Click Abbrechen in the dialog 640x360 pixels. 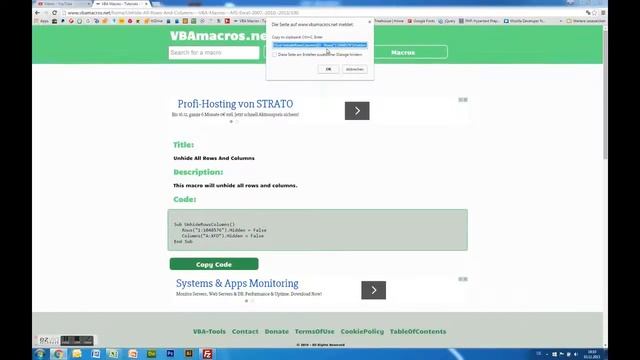(x=354, y=69)
